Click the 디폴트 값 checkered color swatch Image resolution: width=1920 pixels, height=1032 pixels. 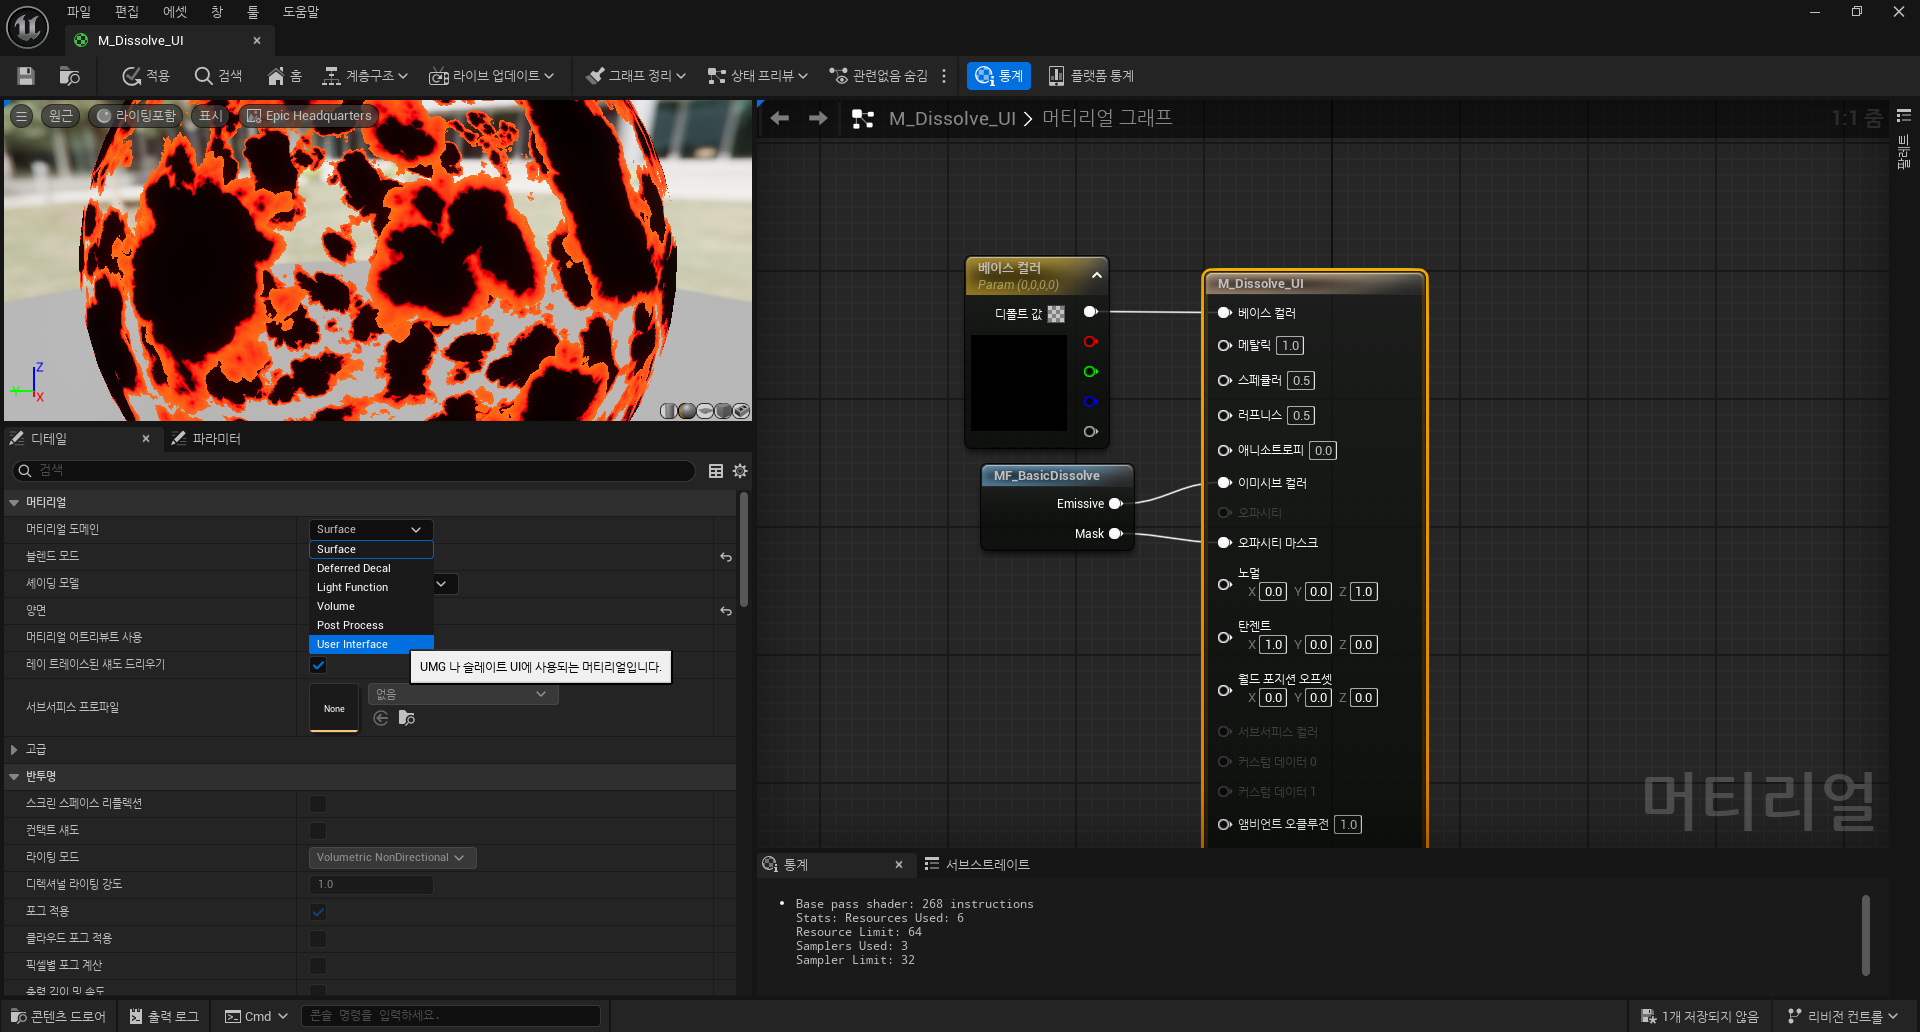click(1056, 314)
